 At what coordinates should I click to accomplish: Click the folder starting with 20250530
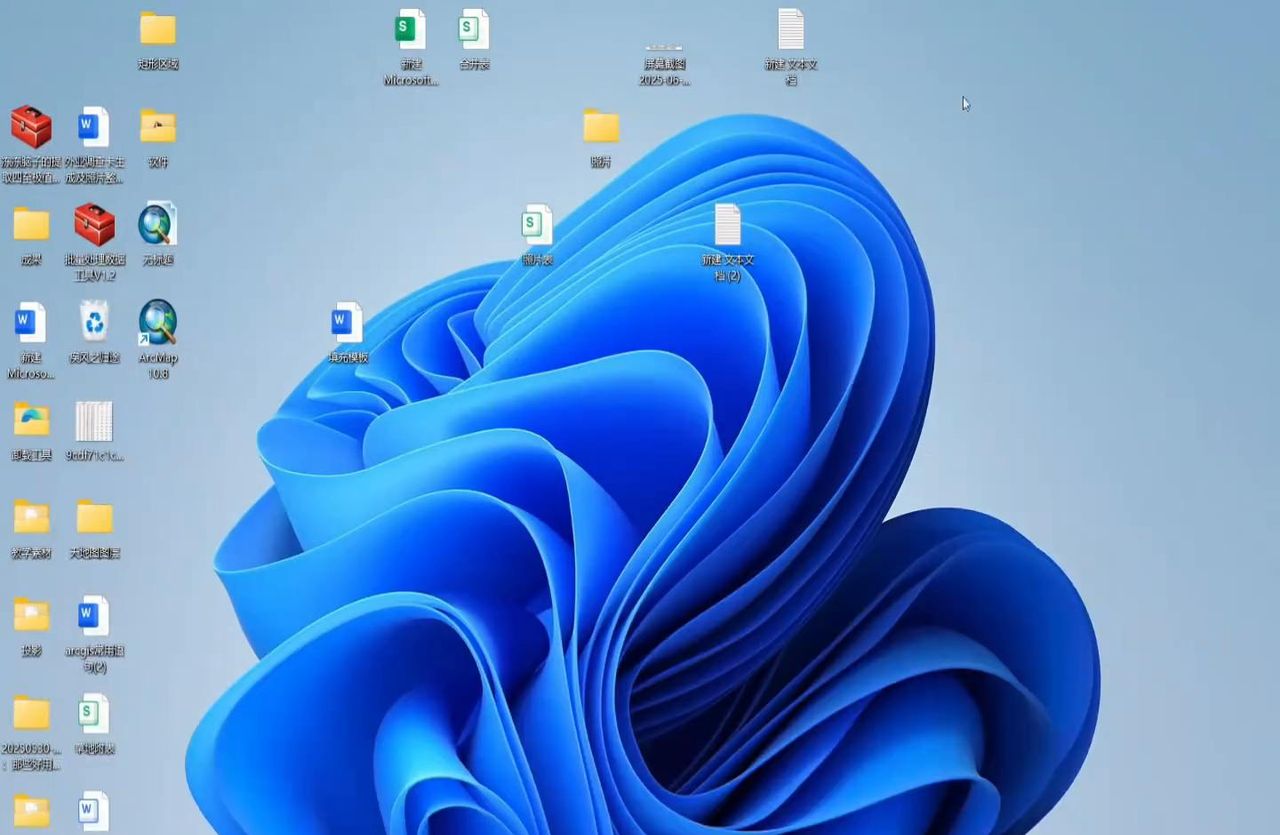pos(31,713)
